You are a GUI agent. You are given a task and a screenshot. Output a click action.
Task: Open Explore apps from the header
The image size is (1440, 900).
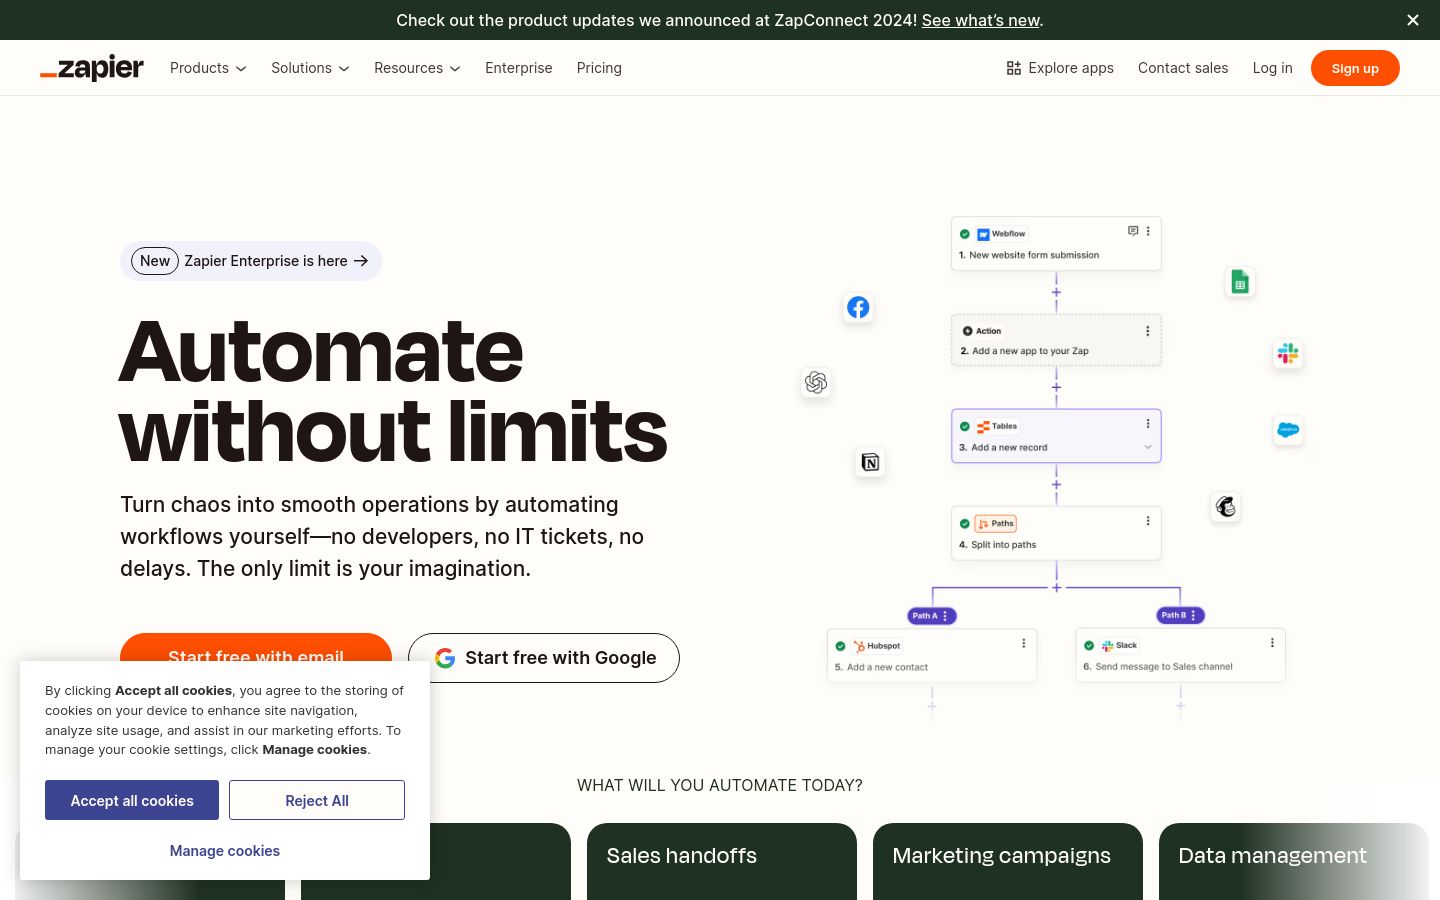click(1060, 68)
